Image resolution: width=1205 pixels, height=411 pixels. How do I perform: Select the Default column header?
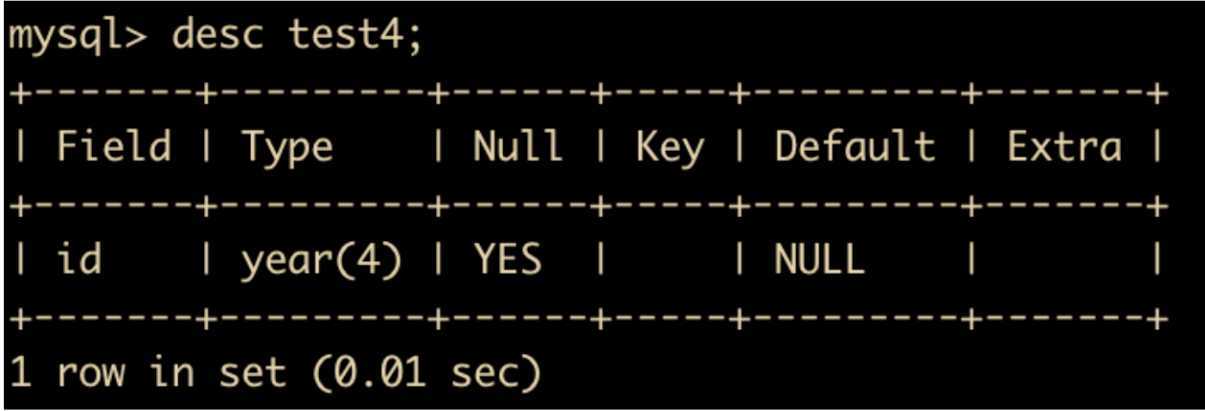[855, 149]
